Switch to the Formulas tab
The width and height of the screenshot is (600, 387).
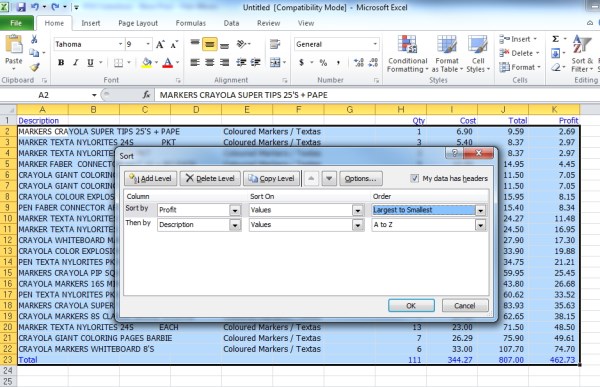coord(191,23)
